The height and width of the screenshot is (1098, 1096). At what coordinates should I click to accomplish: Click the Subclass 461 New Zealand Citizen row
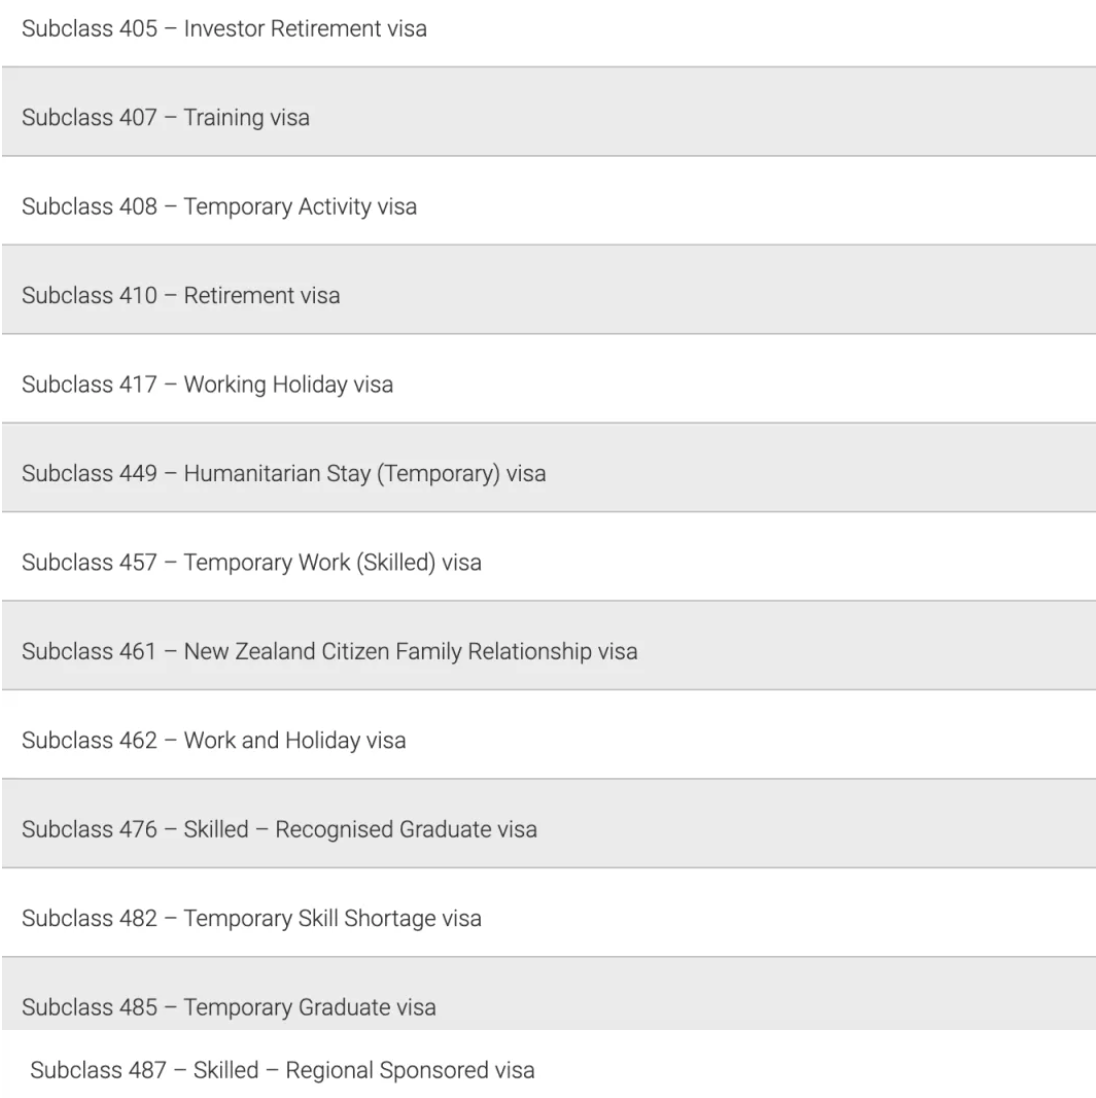329,652
